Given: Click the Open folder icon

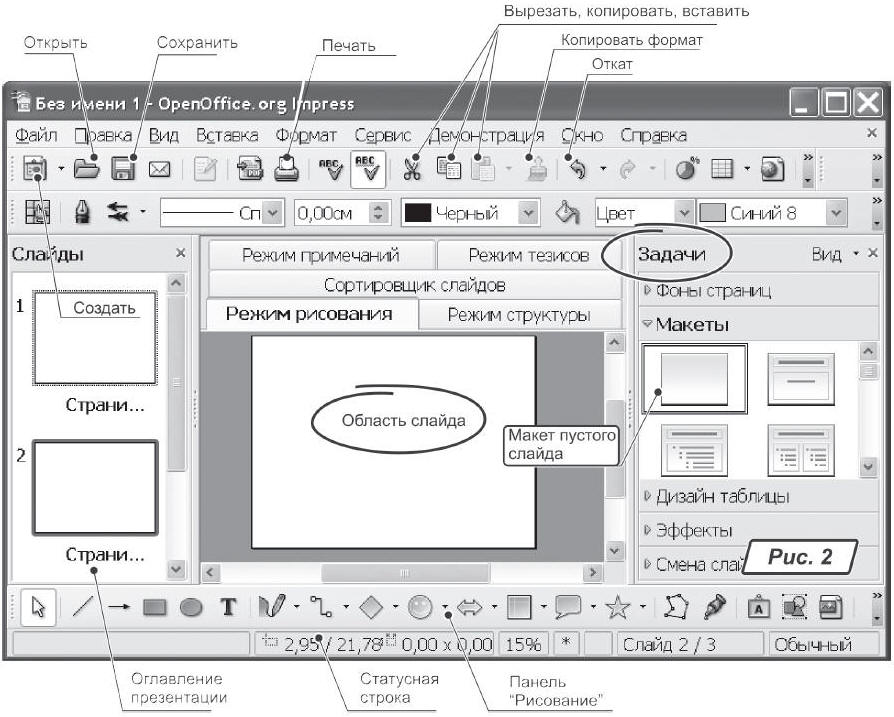Looking at the screenshot, I should (88, 169).
